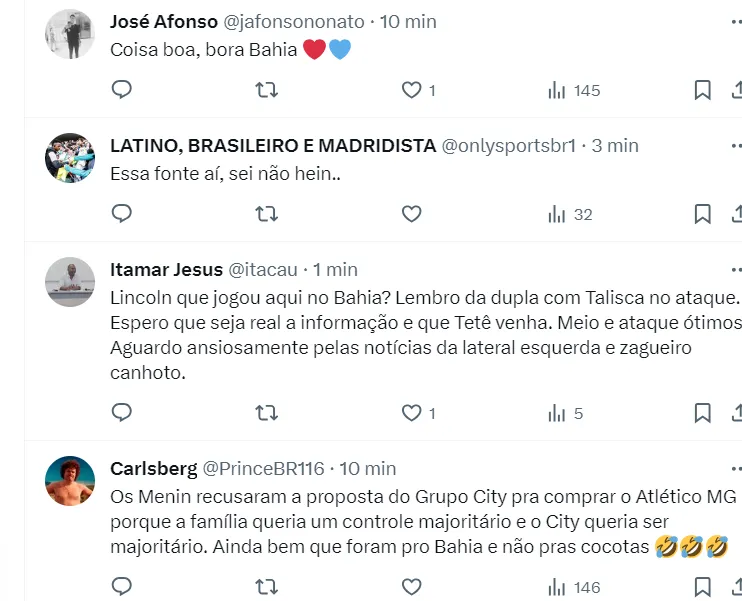Like José Afonso's tweet

[411, 90]
